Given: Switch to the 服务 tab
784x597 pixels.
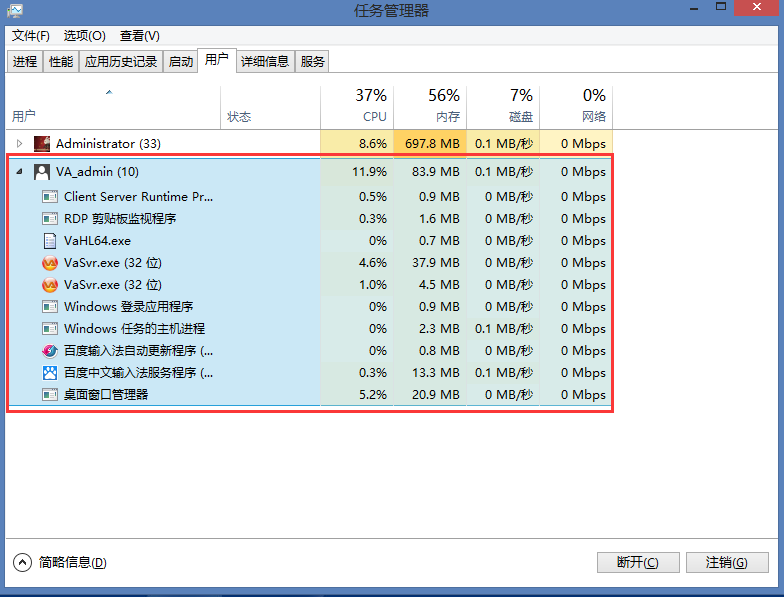Looking at the screenshot, I should [312, 62].
